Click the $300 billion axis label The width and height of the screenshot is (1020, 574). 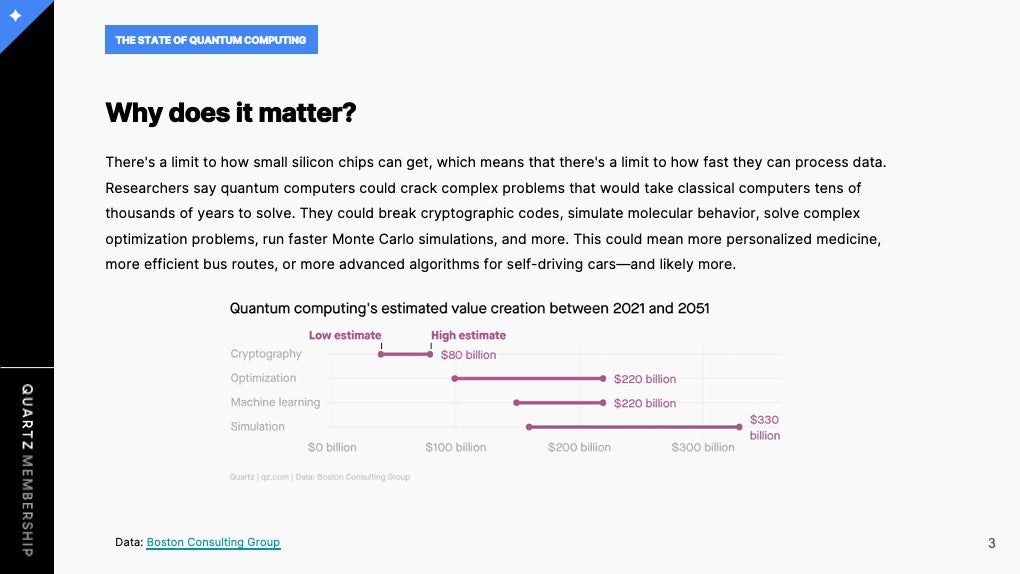click(x=703, y=448)
